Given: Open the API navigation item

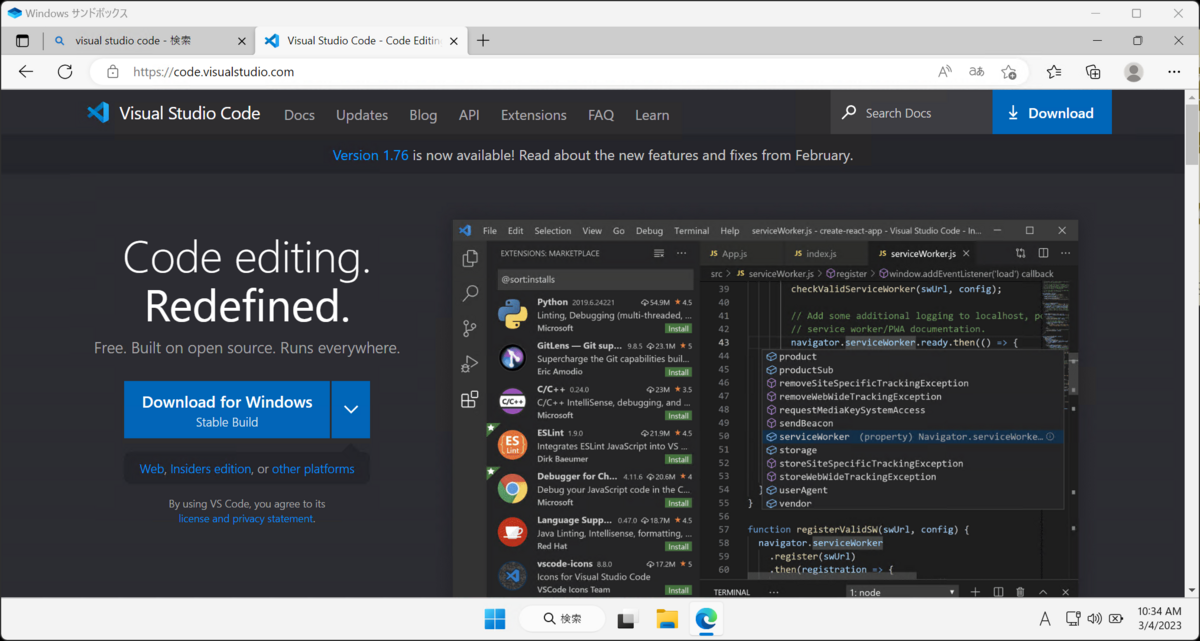Looking at the screenshot, I should pyautogui.click(x=469, y=115).
